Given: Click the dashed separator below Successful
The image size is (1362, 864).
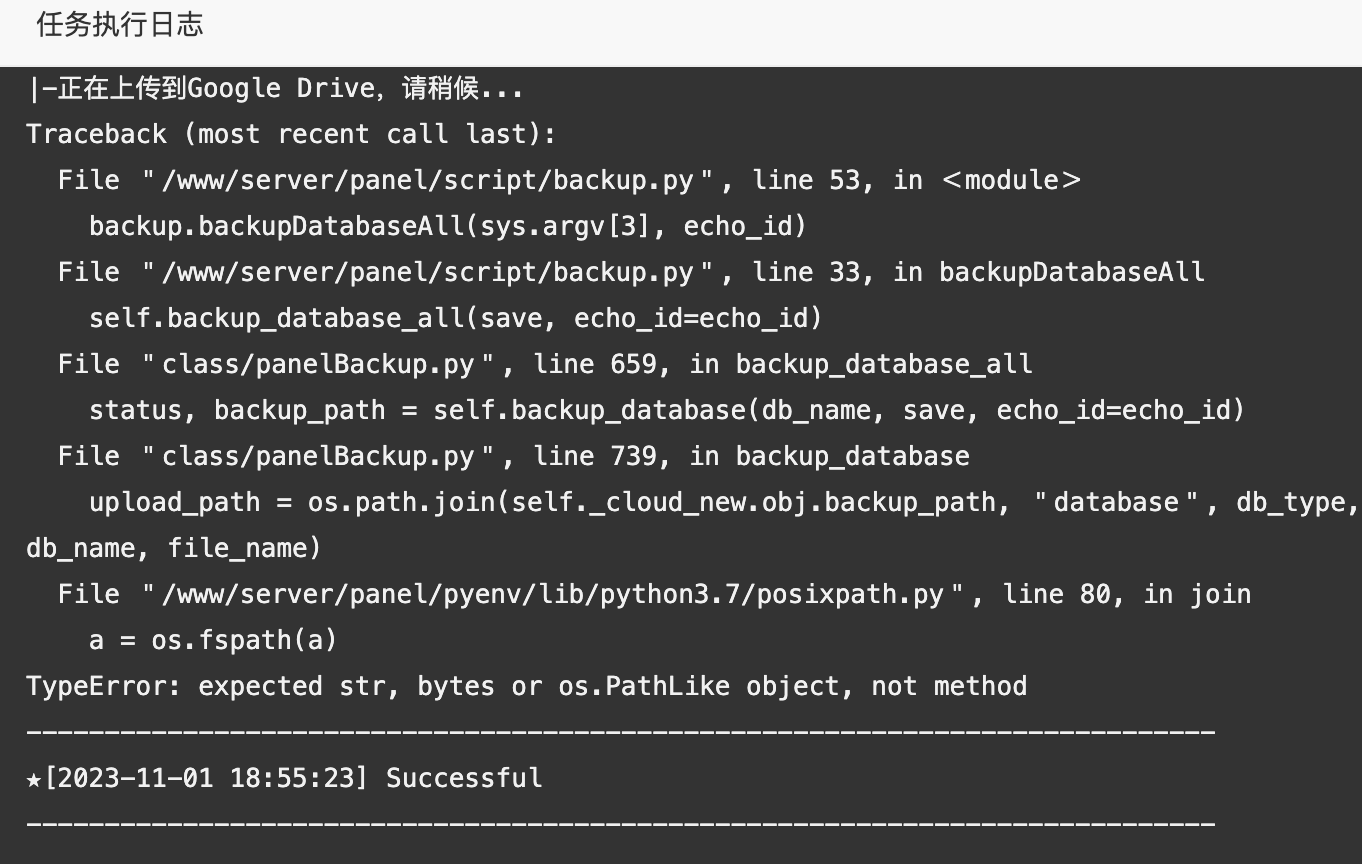Looking at the screenshot, I should (x=621, y=825).
